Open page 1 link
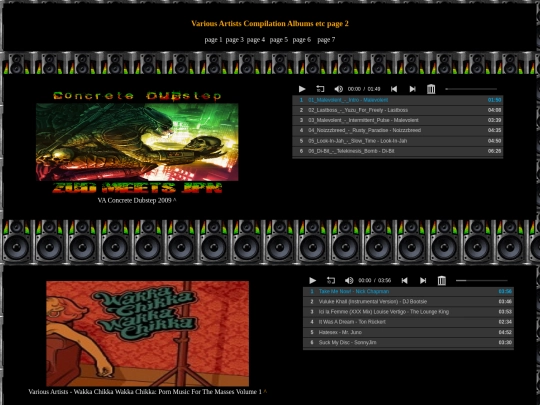The width and height of the screenshot is (540, 405). [213, 40]
